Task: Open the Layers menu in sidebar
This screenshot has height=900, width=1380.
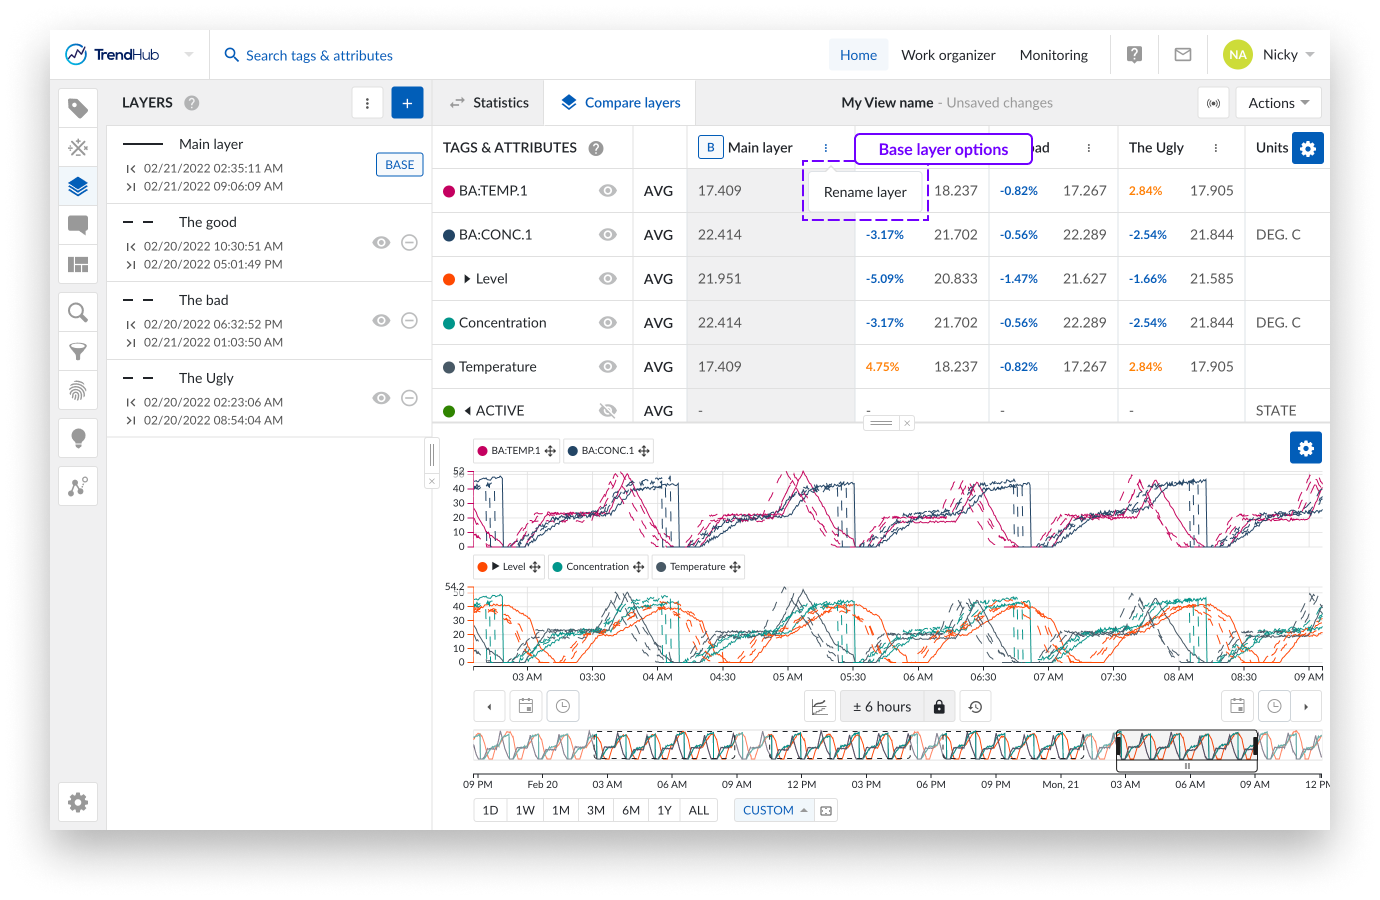Action: 78,186
